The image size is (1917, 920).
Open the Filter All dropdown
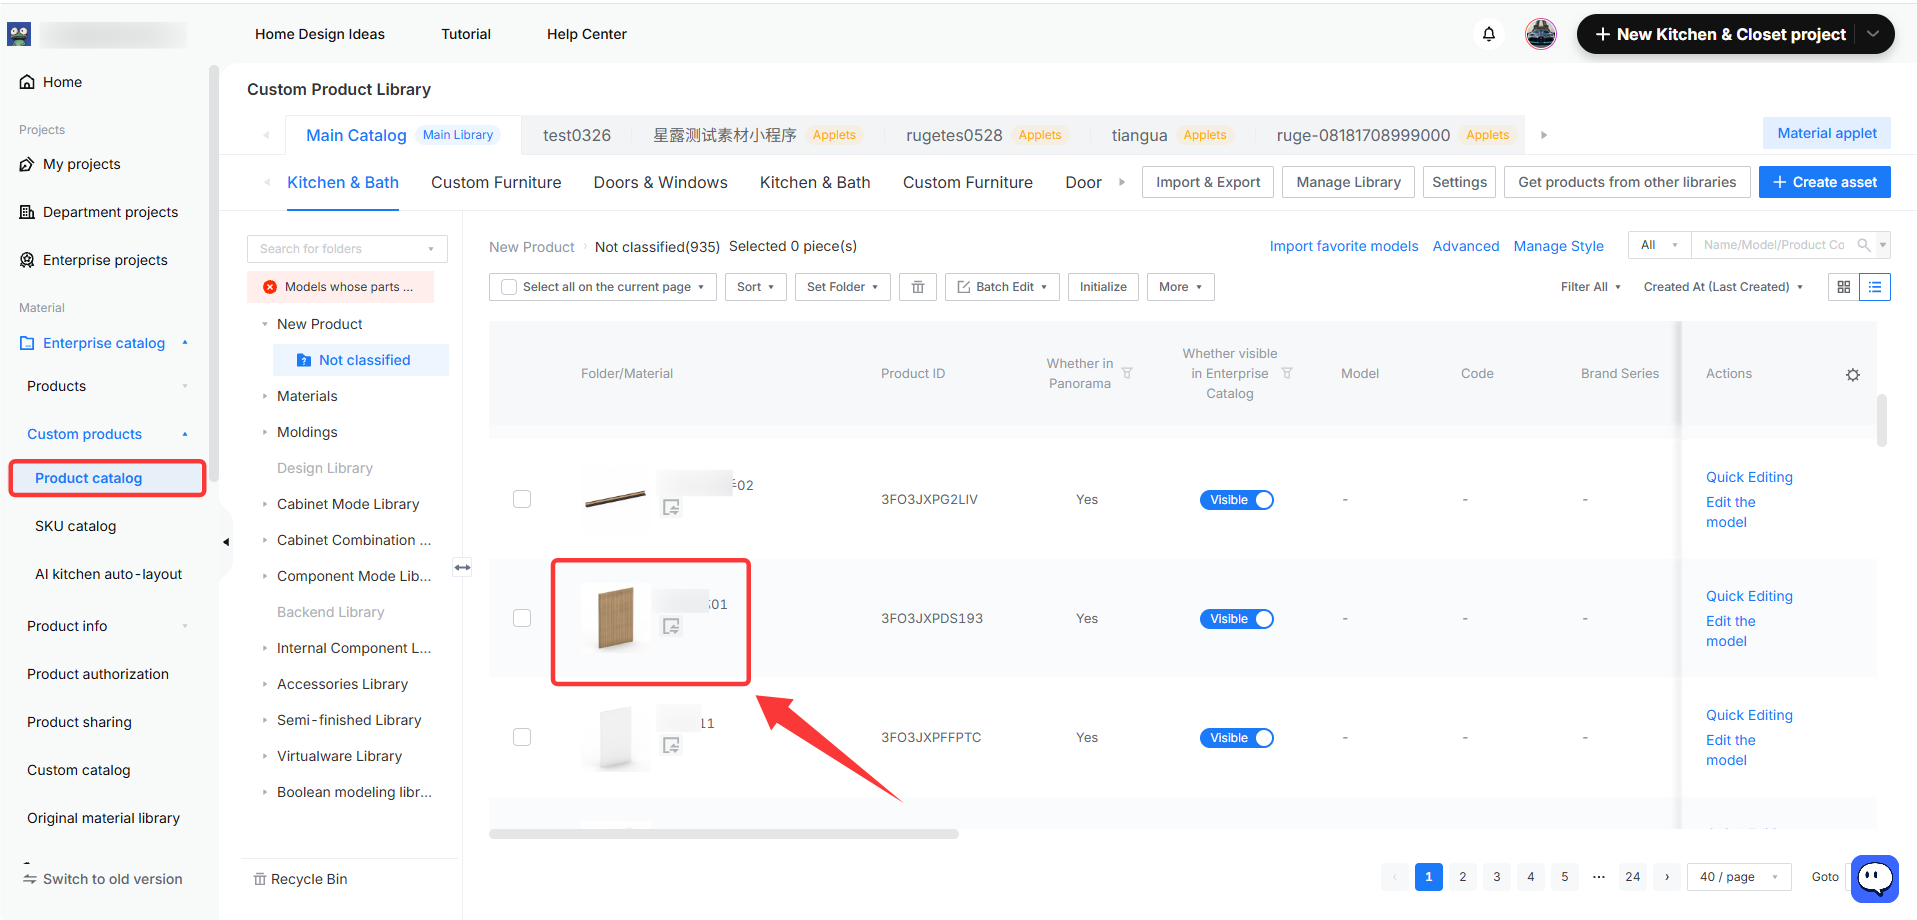pos(1591,287)
